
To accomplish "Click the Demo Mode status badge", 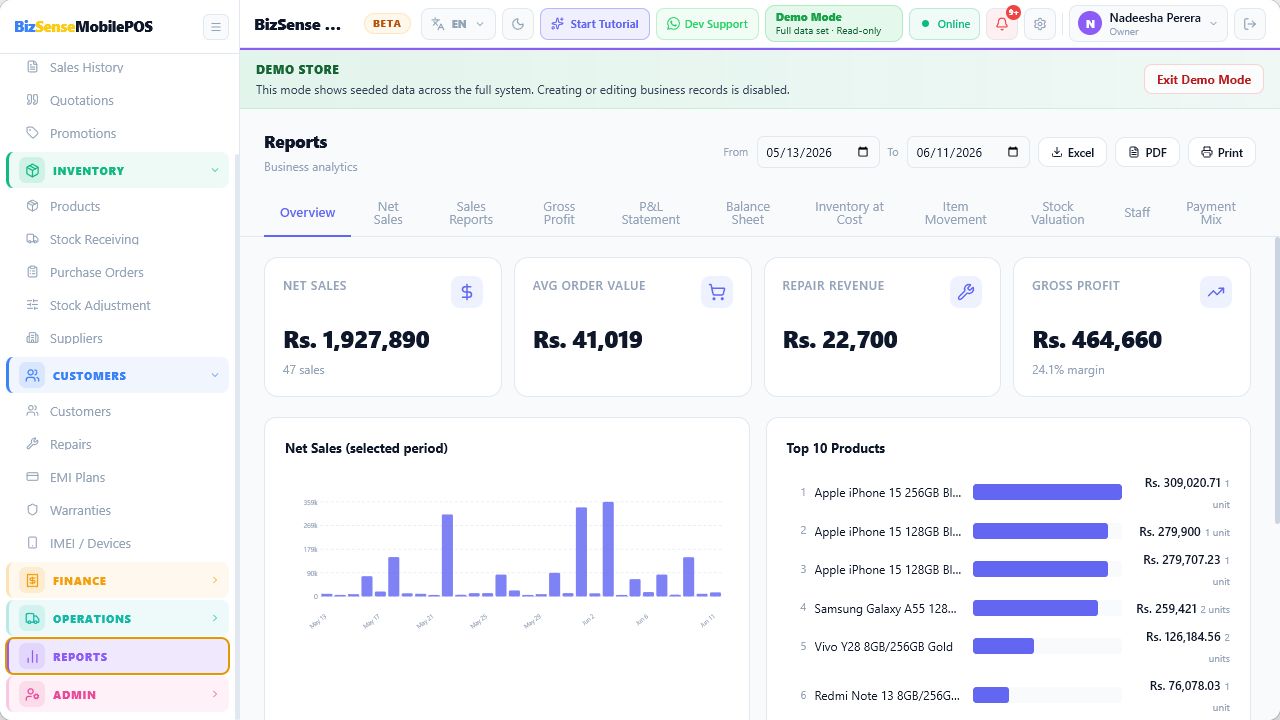I will [833, 24].
